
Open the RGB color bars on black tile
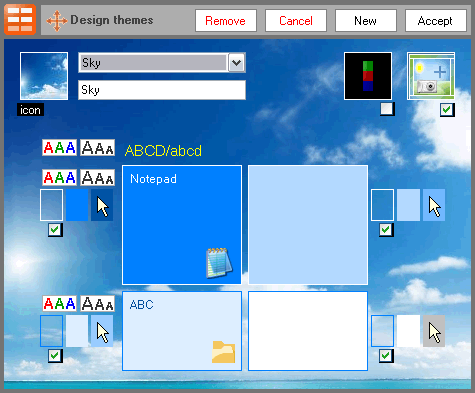click(x=368, y=76)
